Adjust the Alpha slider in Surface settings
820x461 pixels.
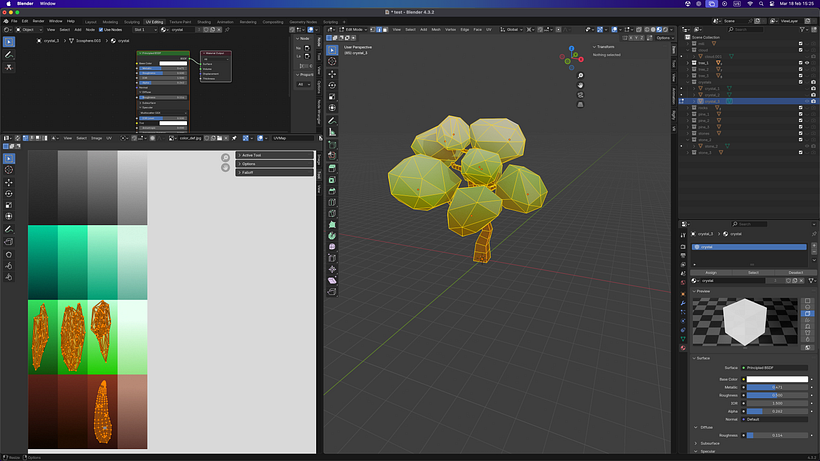pyautogui.click(x=777, y=411)
